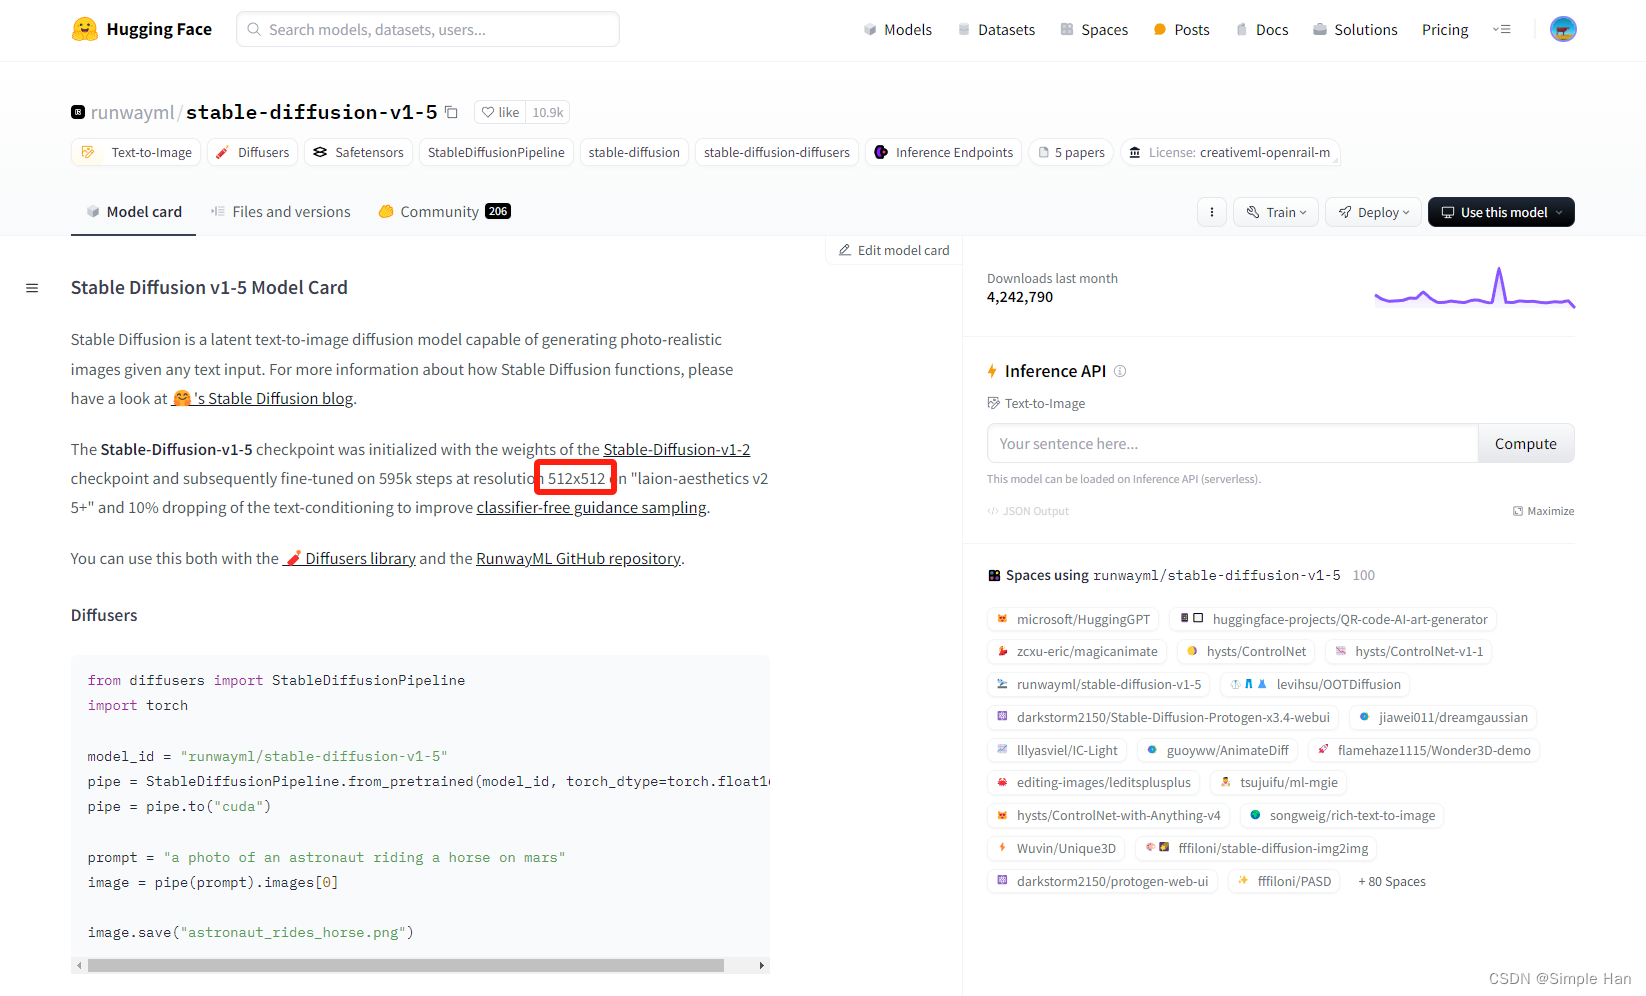The image size is (1646, 996).
Task: Switch to Files and versions tab
Action: coord(280,212)
